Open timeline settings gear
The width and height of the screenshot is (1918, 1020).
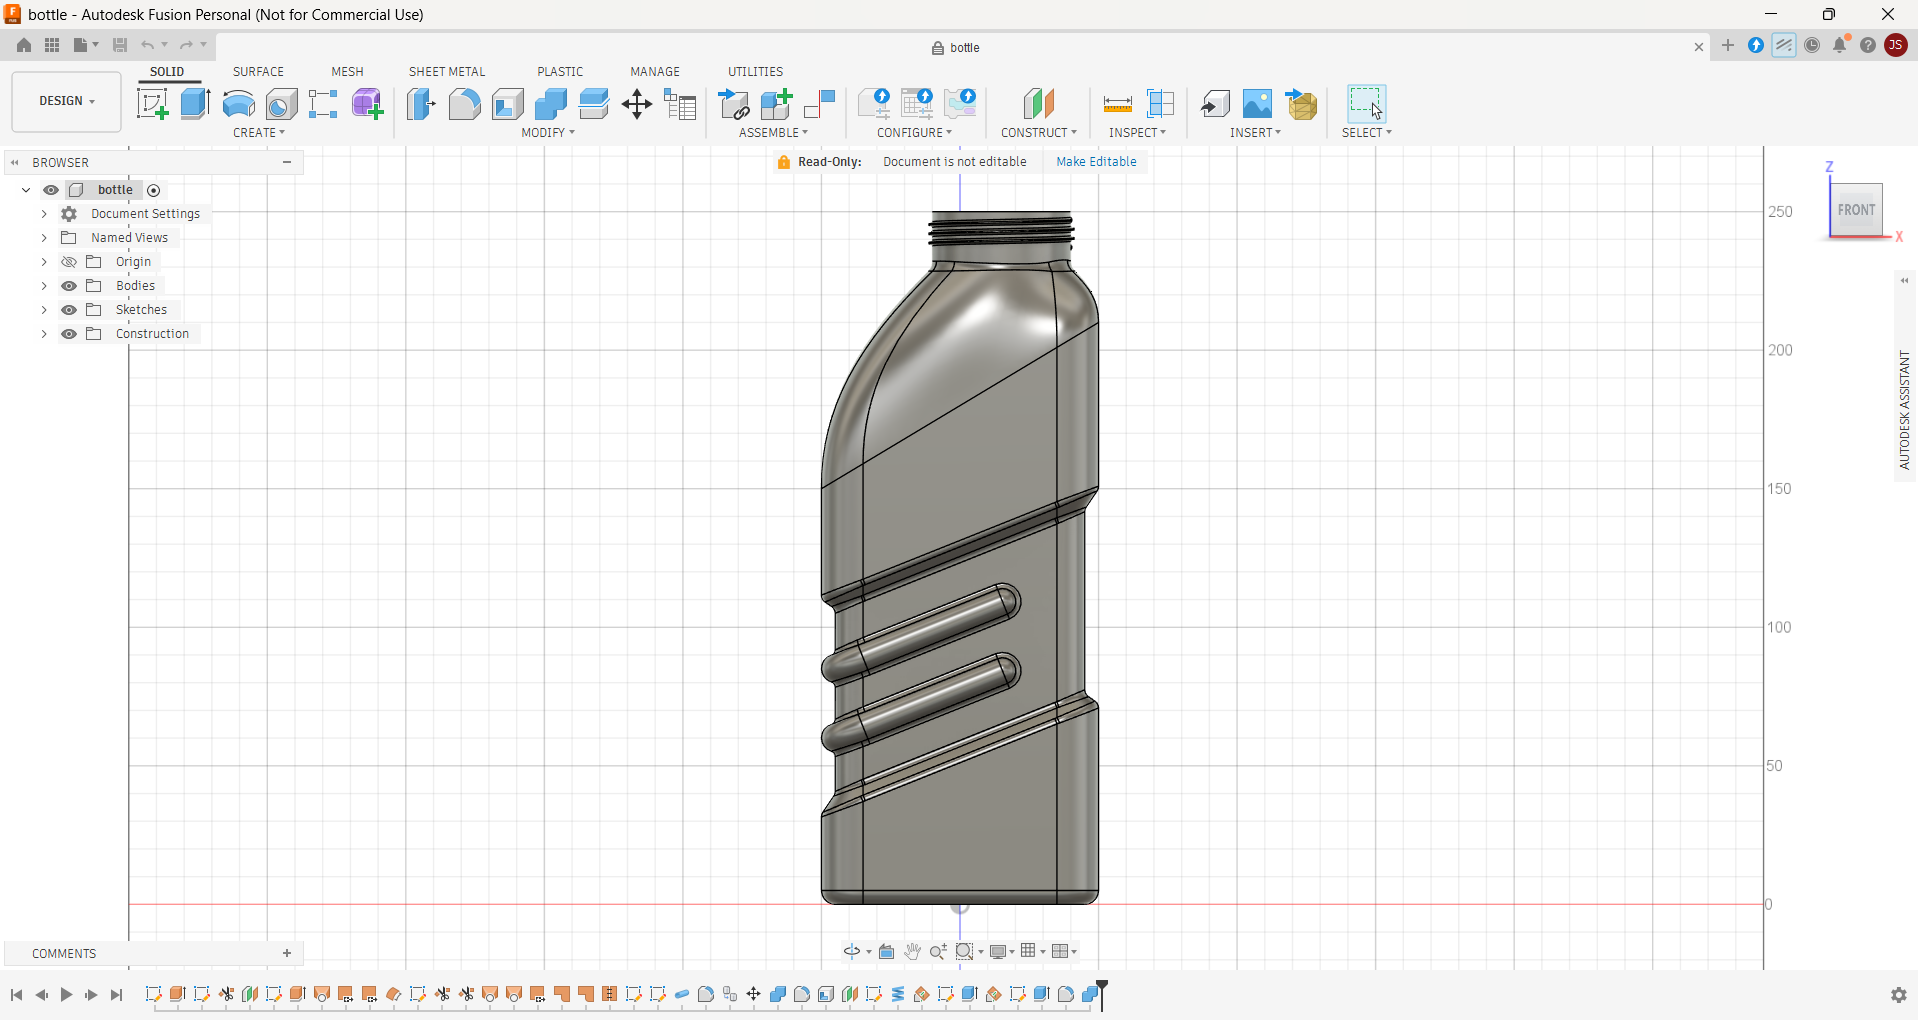(x=1898, y=995)
